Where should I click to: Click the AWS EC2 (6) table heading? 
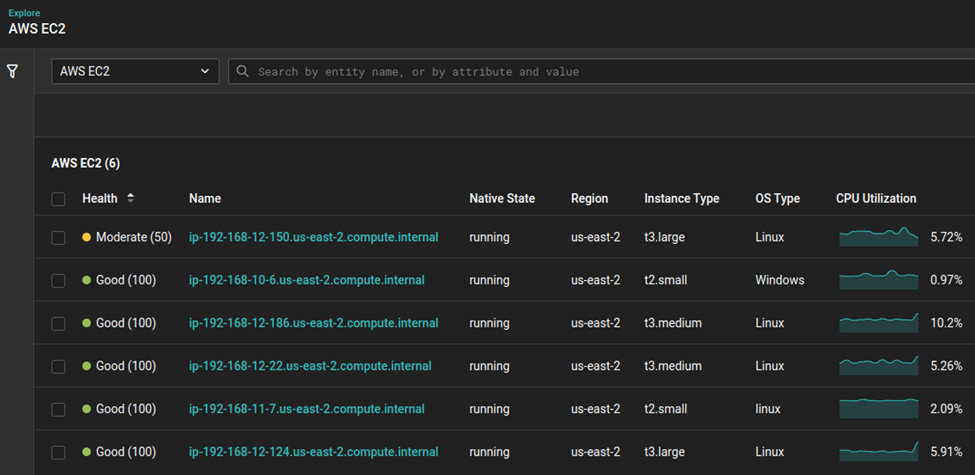coord(86,164)
